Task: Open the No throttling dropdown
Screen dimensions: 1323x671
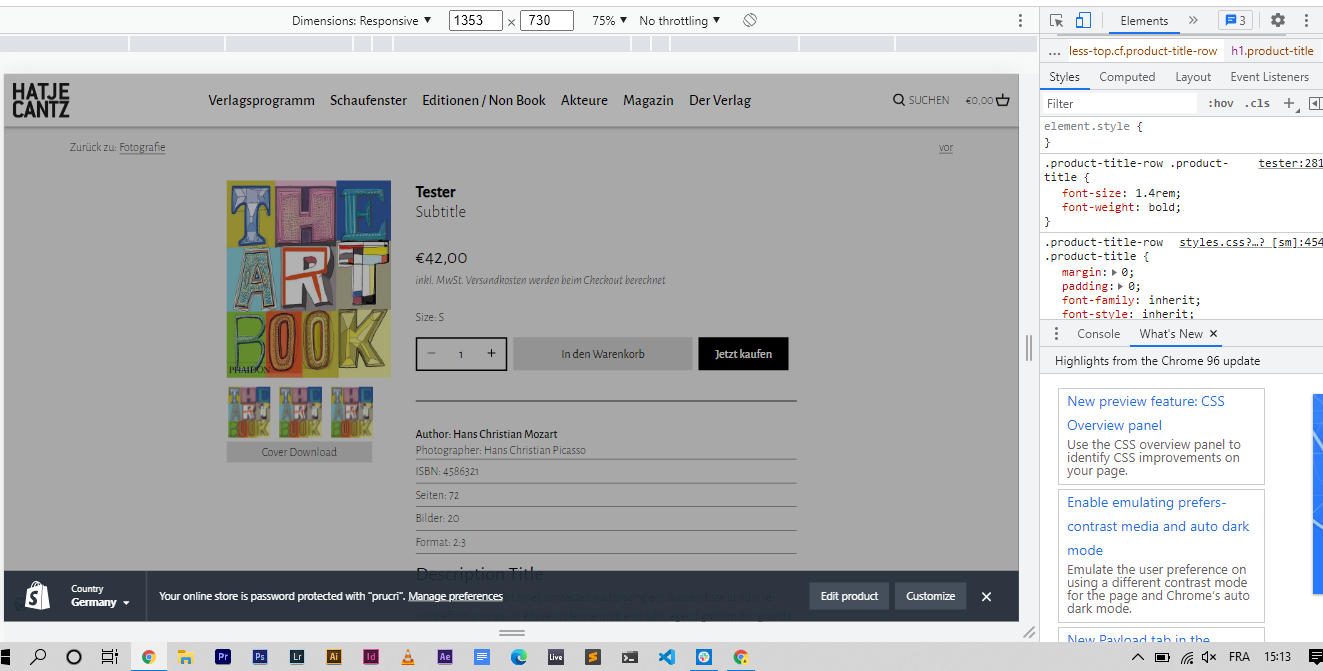Action: 680,20
